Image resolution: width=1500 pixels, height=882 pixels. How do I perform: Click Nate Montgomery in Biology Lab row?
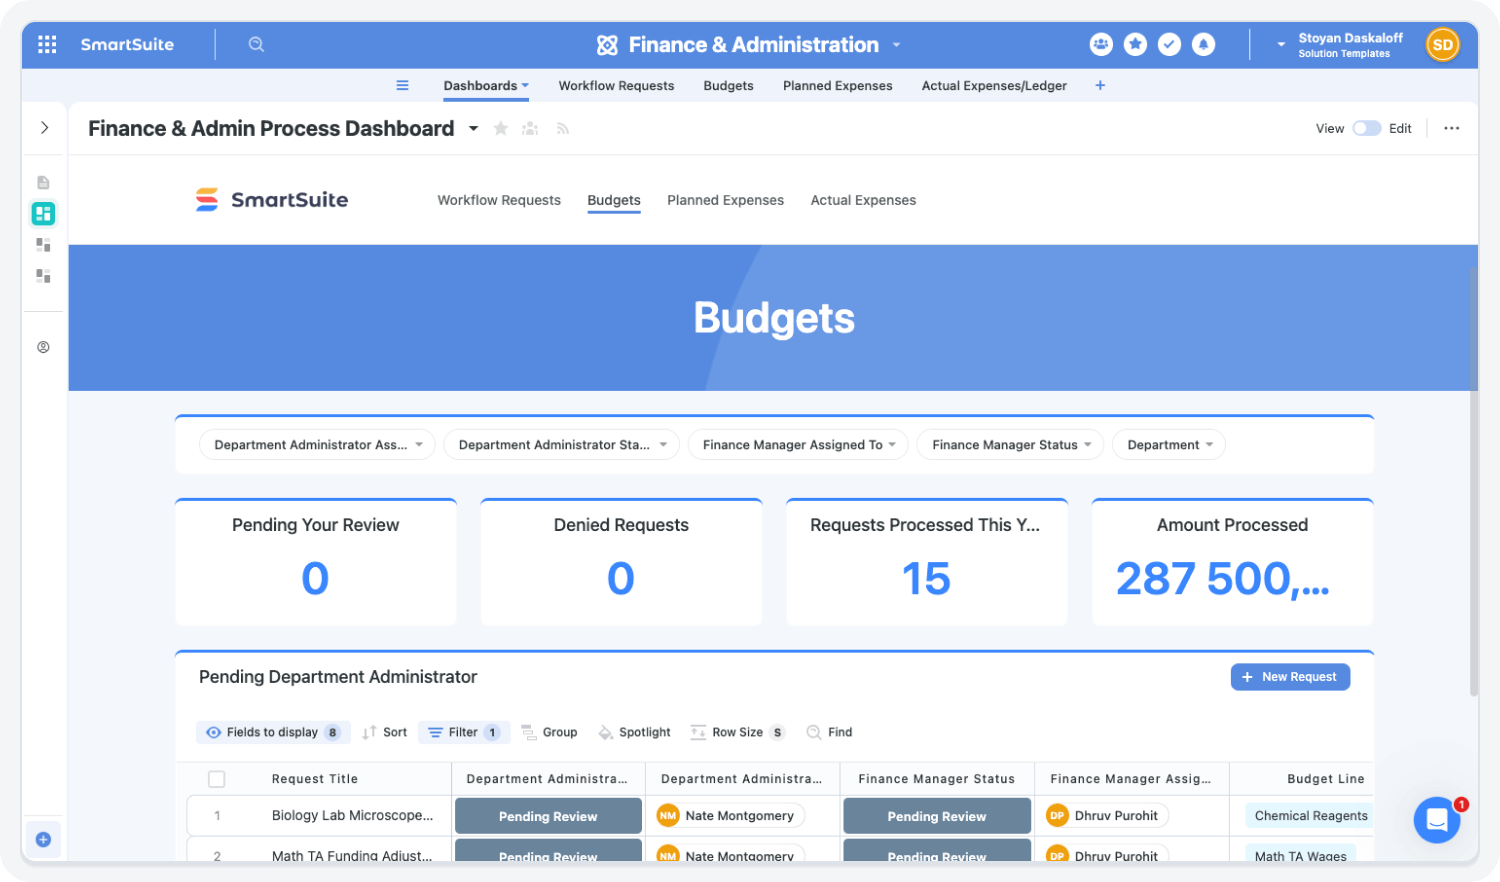(x=730, y=816)
